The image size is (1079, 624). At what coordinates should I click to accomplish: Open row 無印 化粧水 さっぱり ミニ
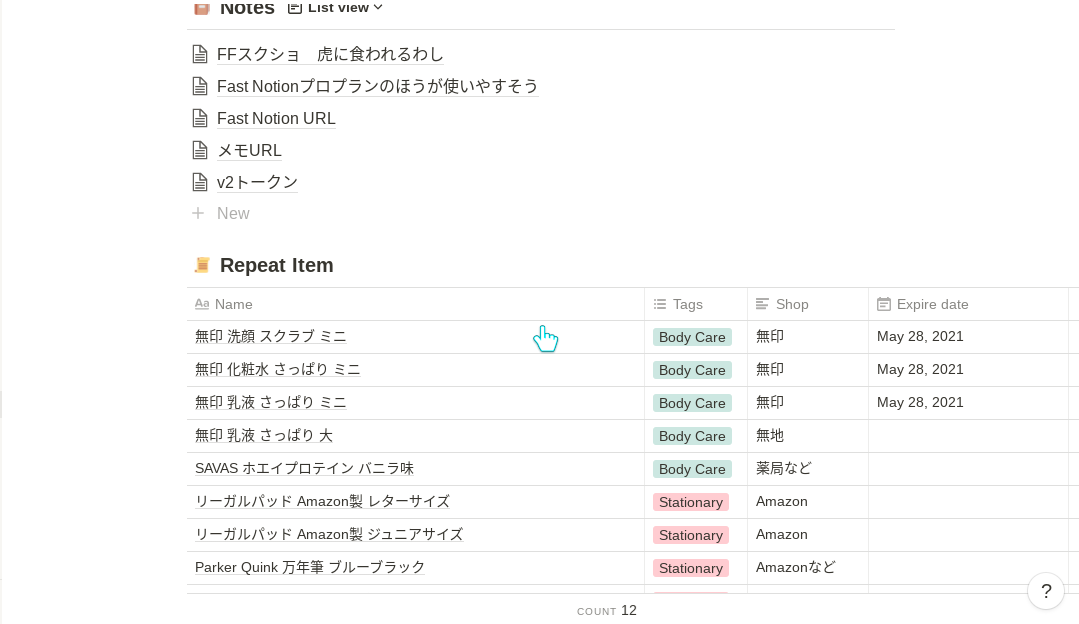(x=277, y=369)
